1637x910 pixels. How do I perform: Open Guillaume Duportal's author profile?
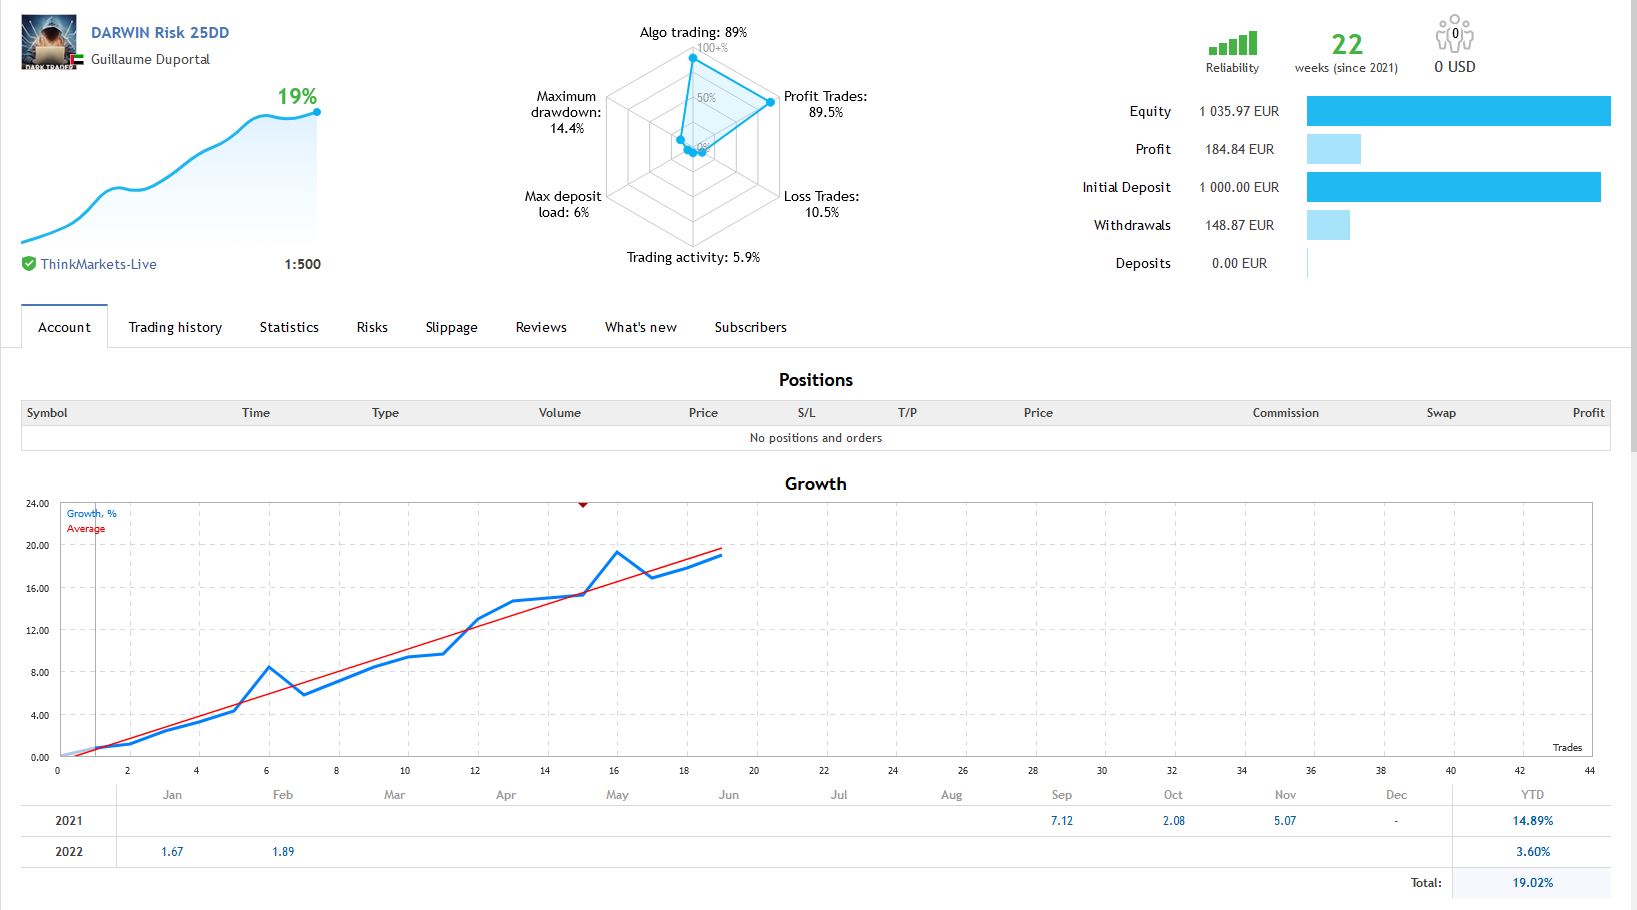150,59
